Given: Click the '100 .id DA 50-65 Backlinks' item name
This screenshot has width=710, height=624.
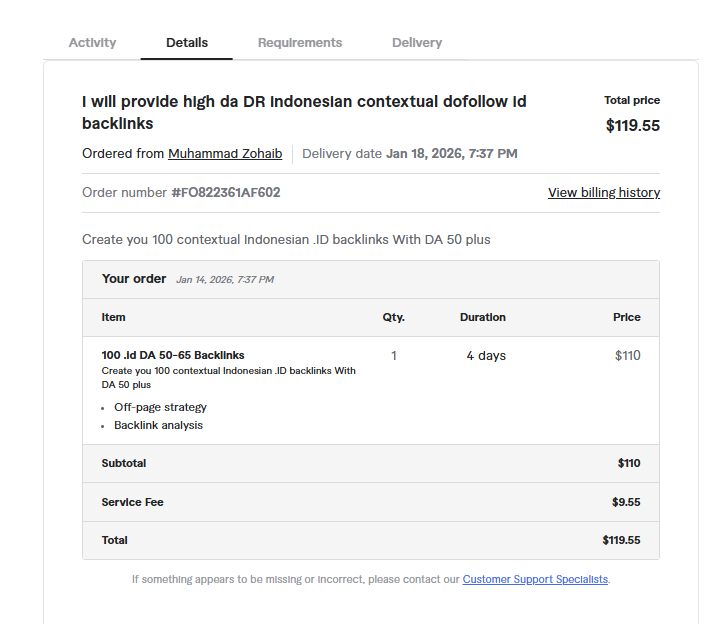Looking at the screenshot, I should (173, 355).
